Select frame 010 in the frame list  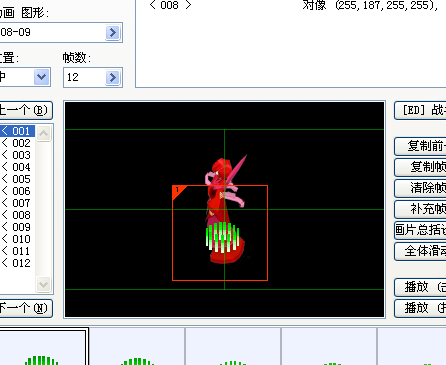17,239
